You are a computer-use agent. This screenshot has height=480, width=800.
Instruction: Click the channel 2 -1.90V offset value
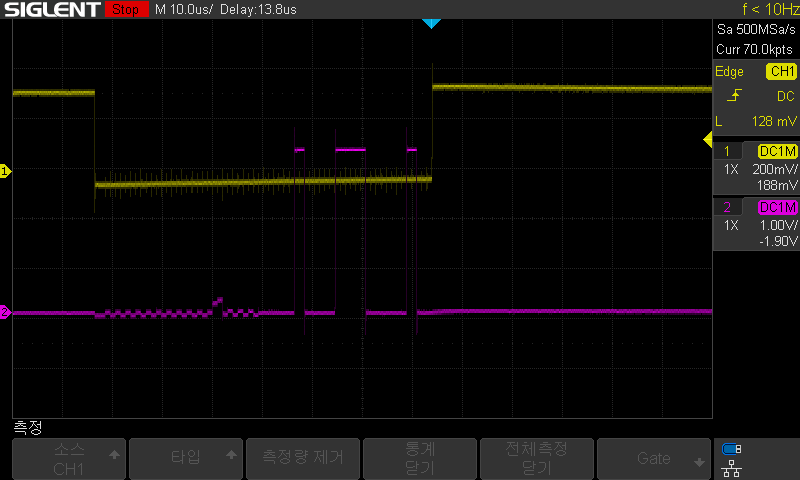pyautogui.click(x=778, y=241)
